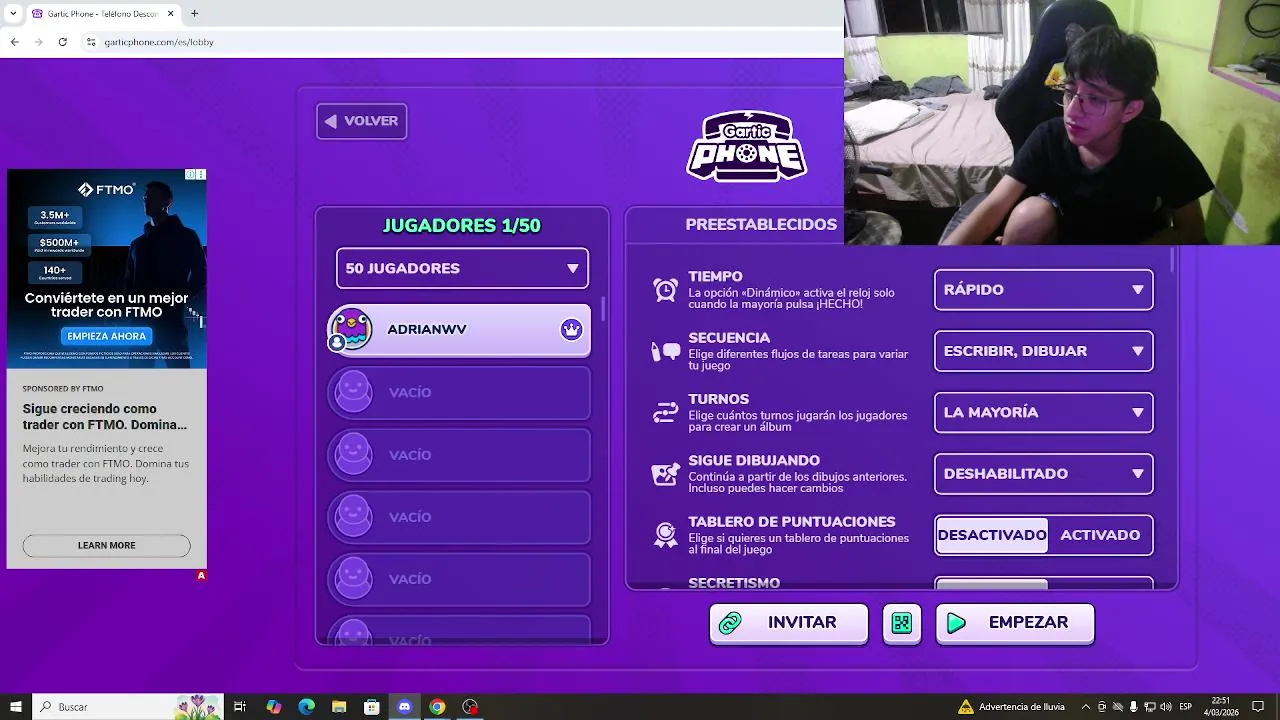Open the QR code invite button

(902, 623)
